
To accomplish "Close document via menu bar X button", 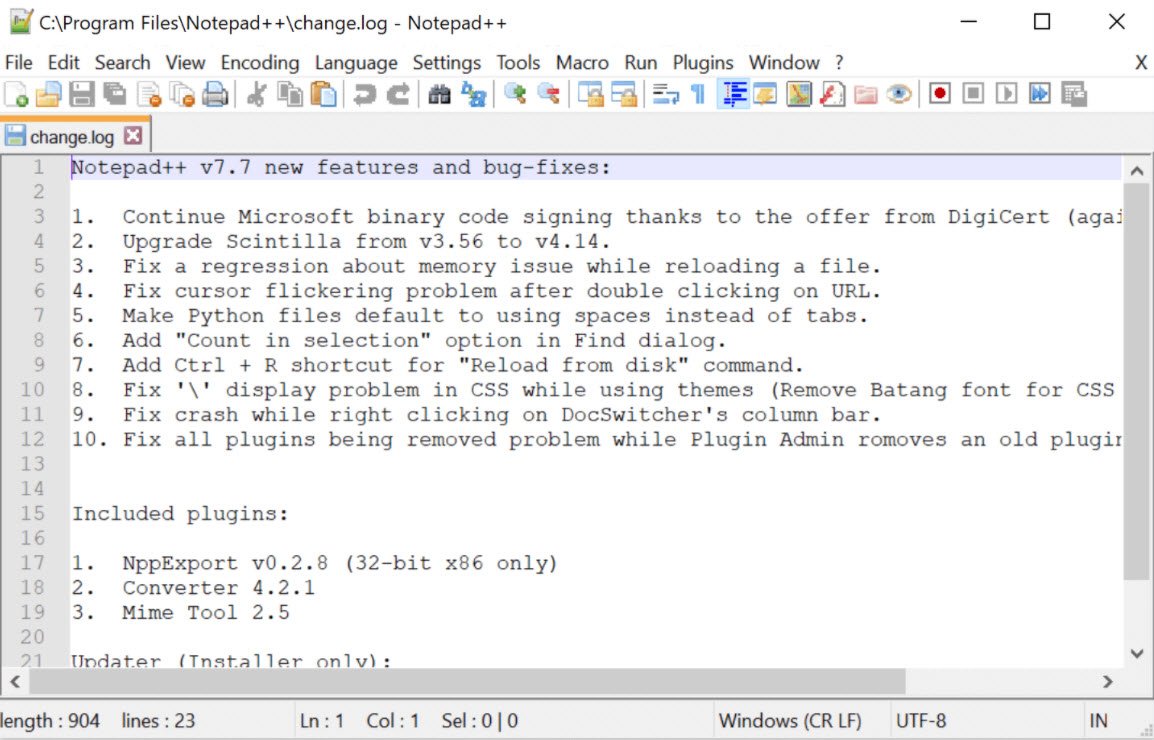I will (x=1141, y=63).
